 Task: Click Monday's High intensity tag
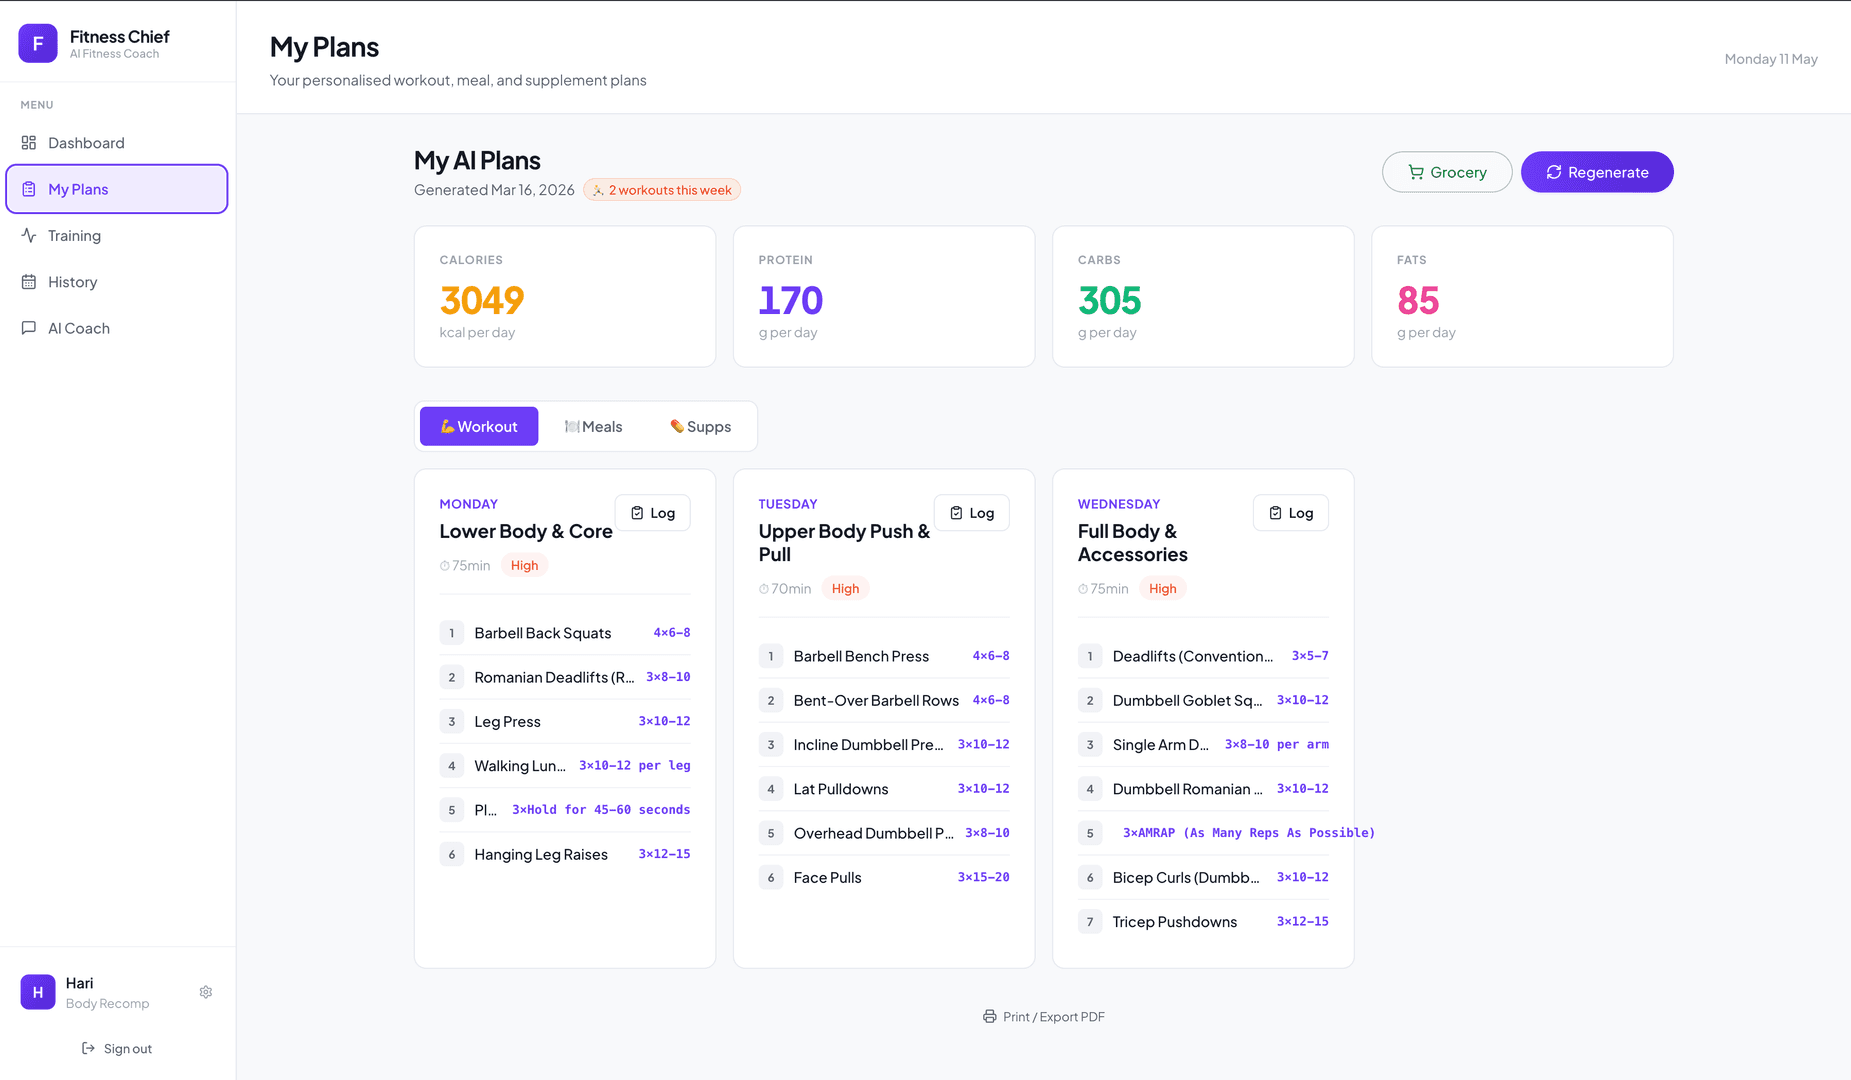(524, 566)
